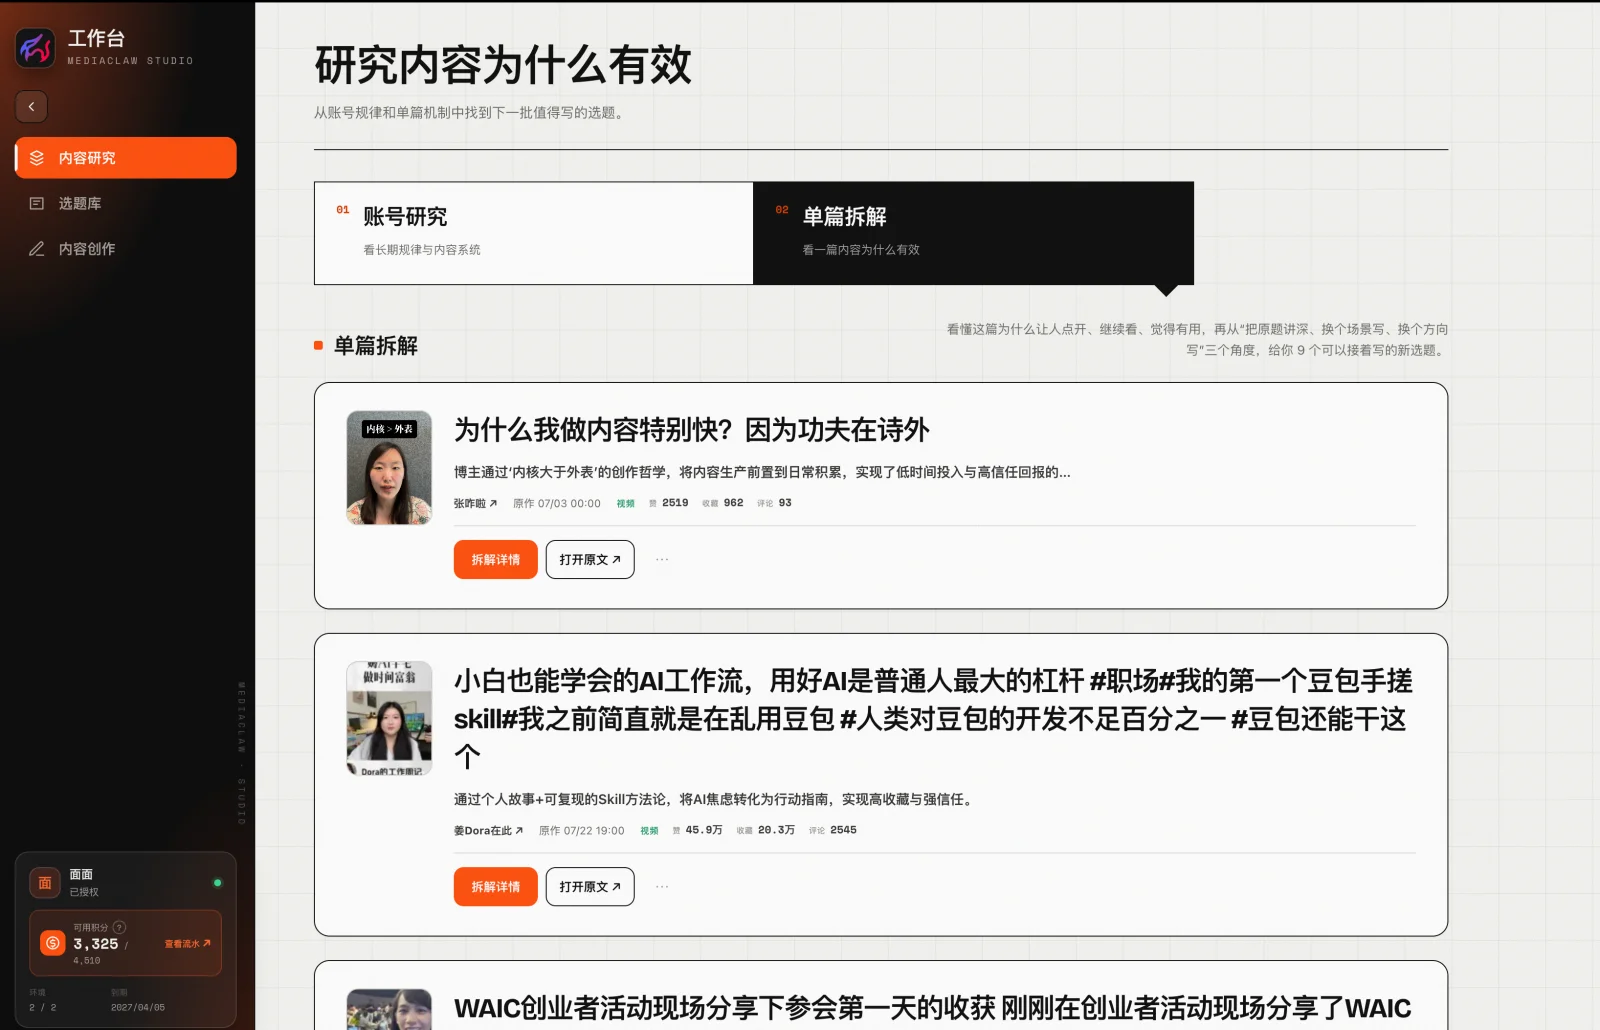Click the WAIC post thumbnail

389,1009
